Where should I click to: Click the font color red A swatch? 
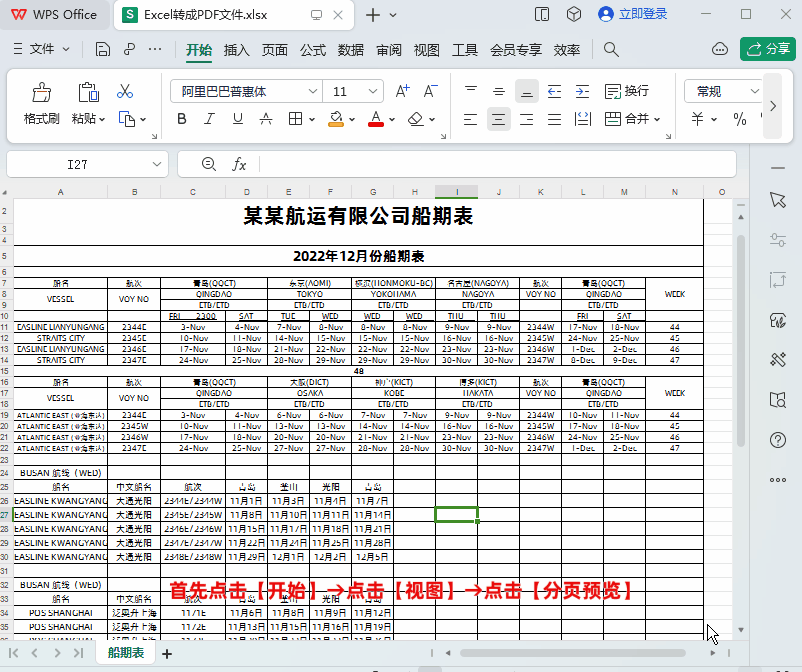click(376, 119)
